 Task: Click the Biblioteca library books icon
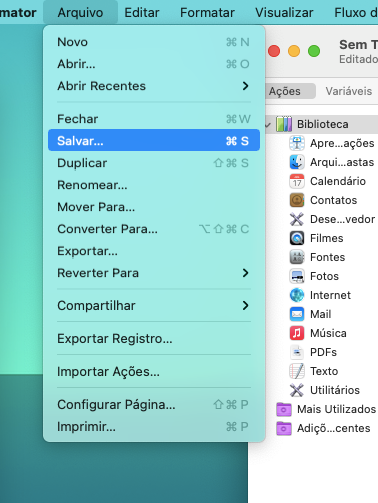[x=284, y=124]
